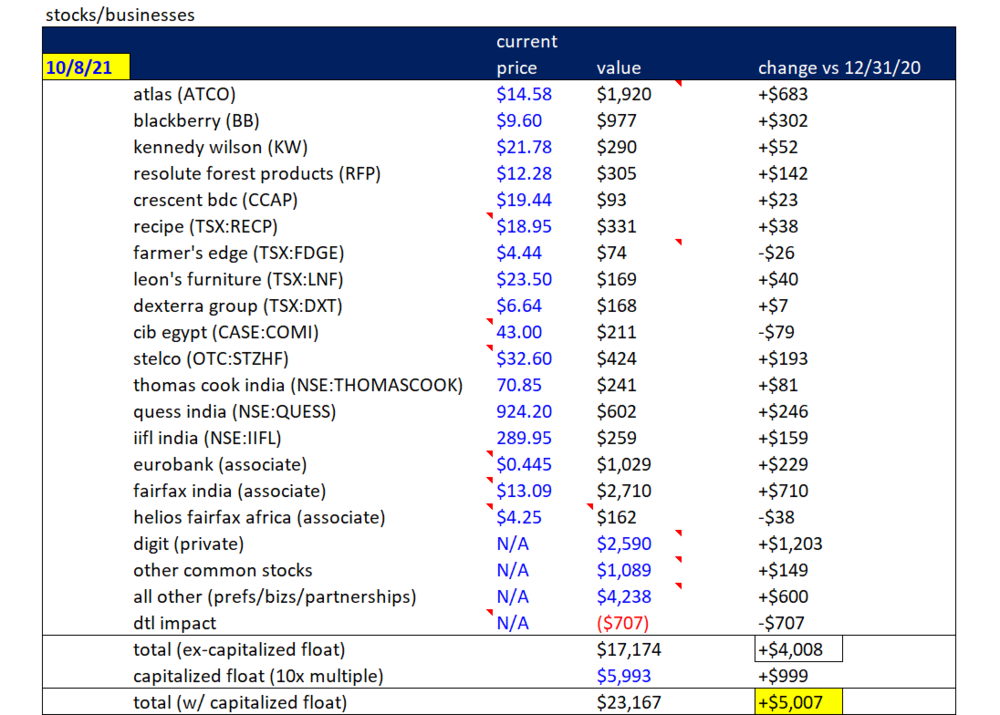The image size is (1000, 715).
Task: Click the atlas (ATCO) price $14.58
Action: (524, 94)
